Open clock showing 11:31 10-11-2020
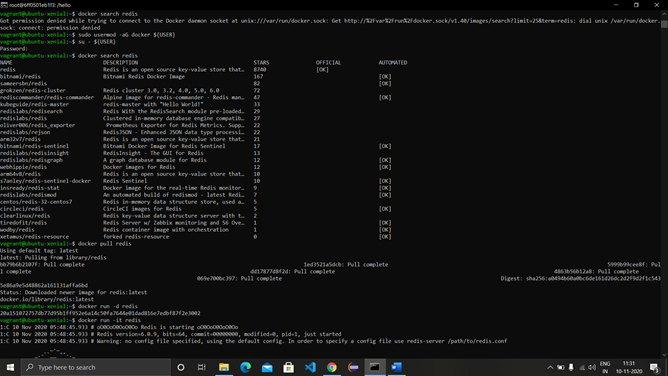The image size is (668, 376). (629, 367)
